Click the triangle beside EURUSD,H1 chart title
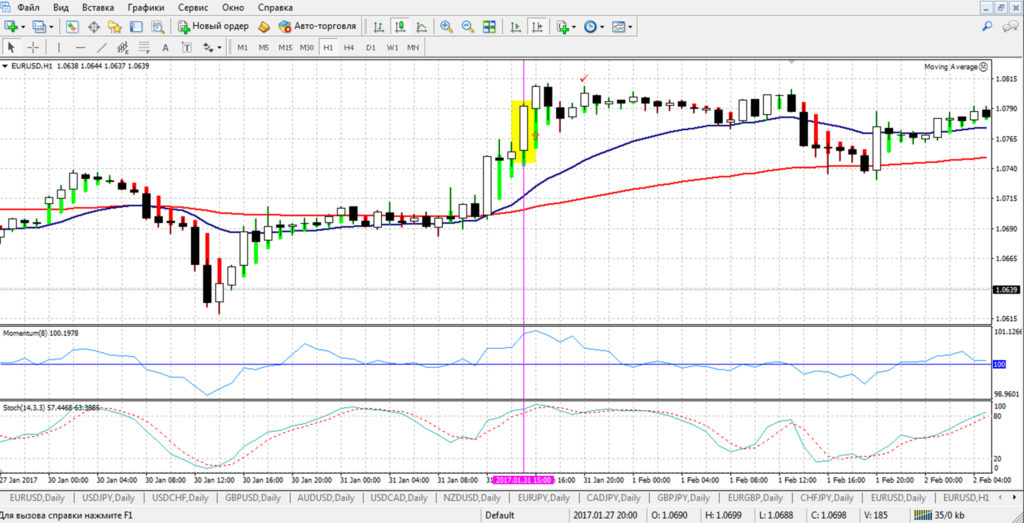 click(x=5, y=66)
